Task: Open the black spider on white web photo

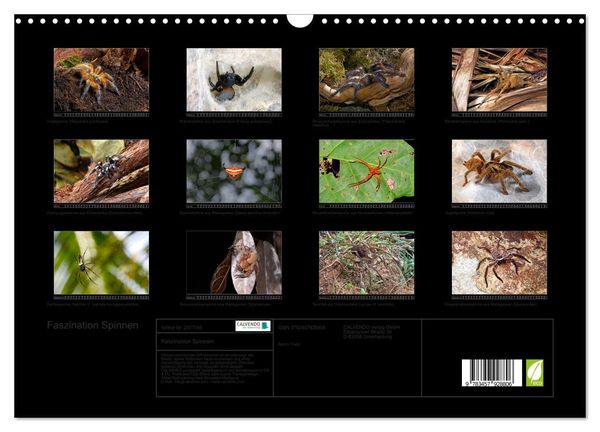Action: click(x=234, y=80)
